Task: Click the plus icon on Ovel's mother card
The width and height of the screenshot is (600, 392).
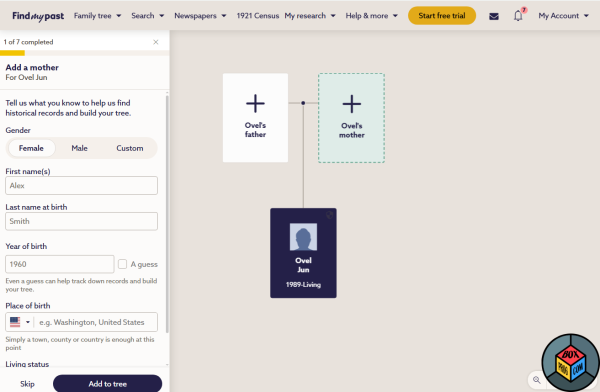Action: (352, 104)
